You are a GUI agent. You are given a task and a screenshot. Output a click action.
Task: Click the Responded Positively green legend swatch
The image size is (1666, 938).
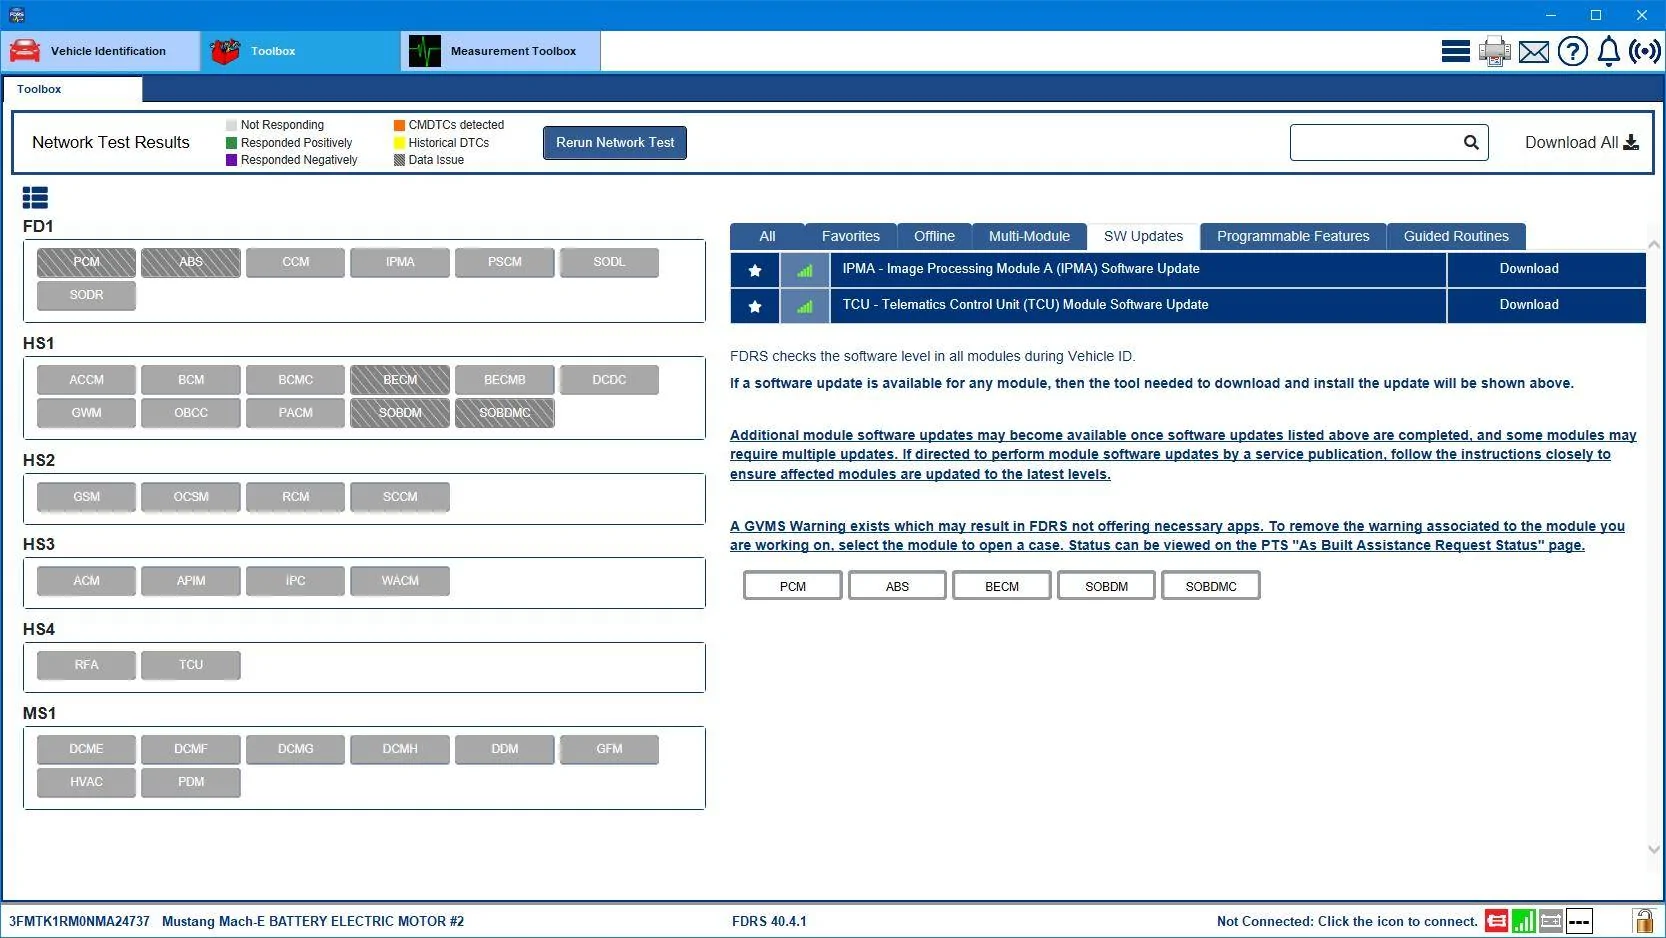pos(231,143)
